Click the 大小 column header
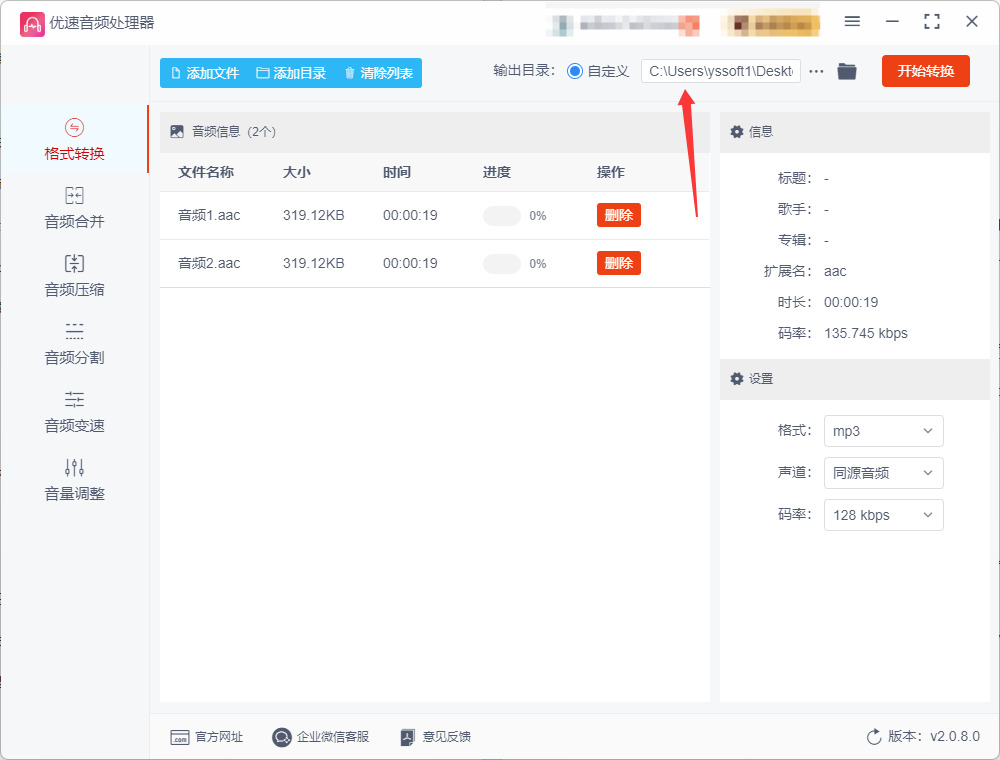This screenshot has width=1000, height=760. tap(297, 172)
